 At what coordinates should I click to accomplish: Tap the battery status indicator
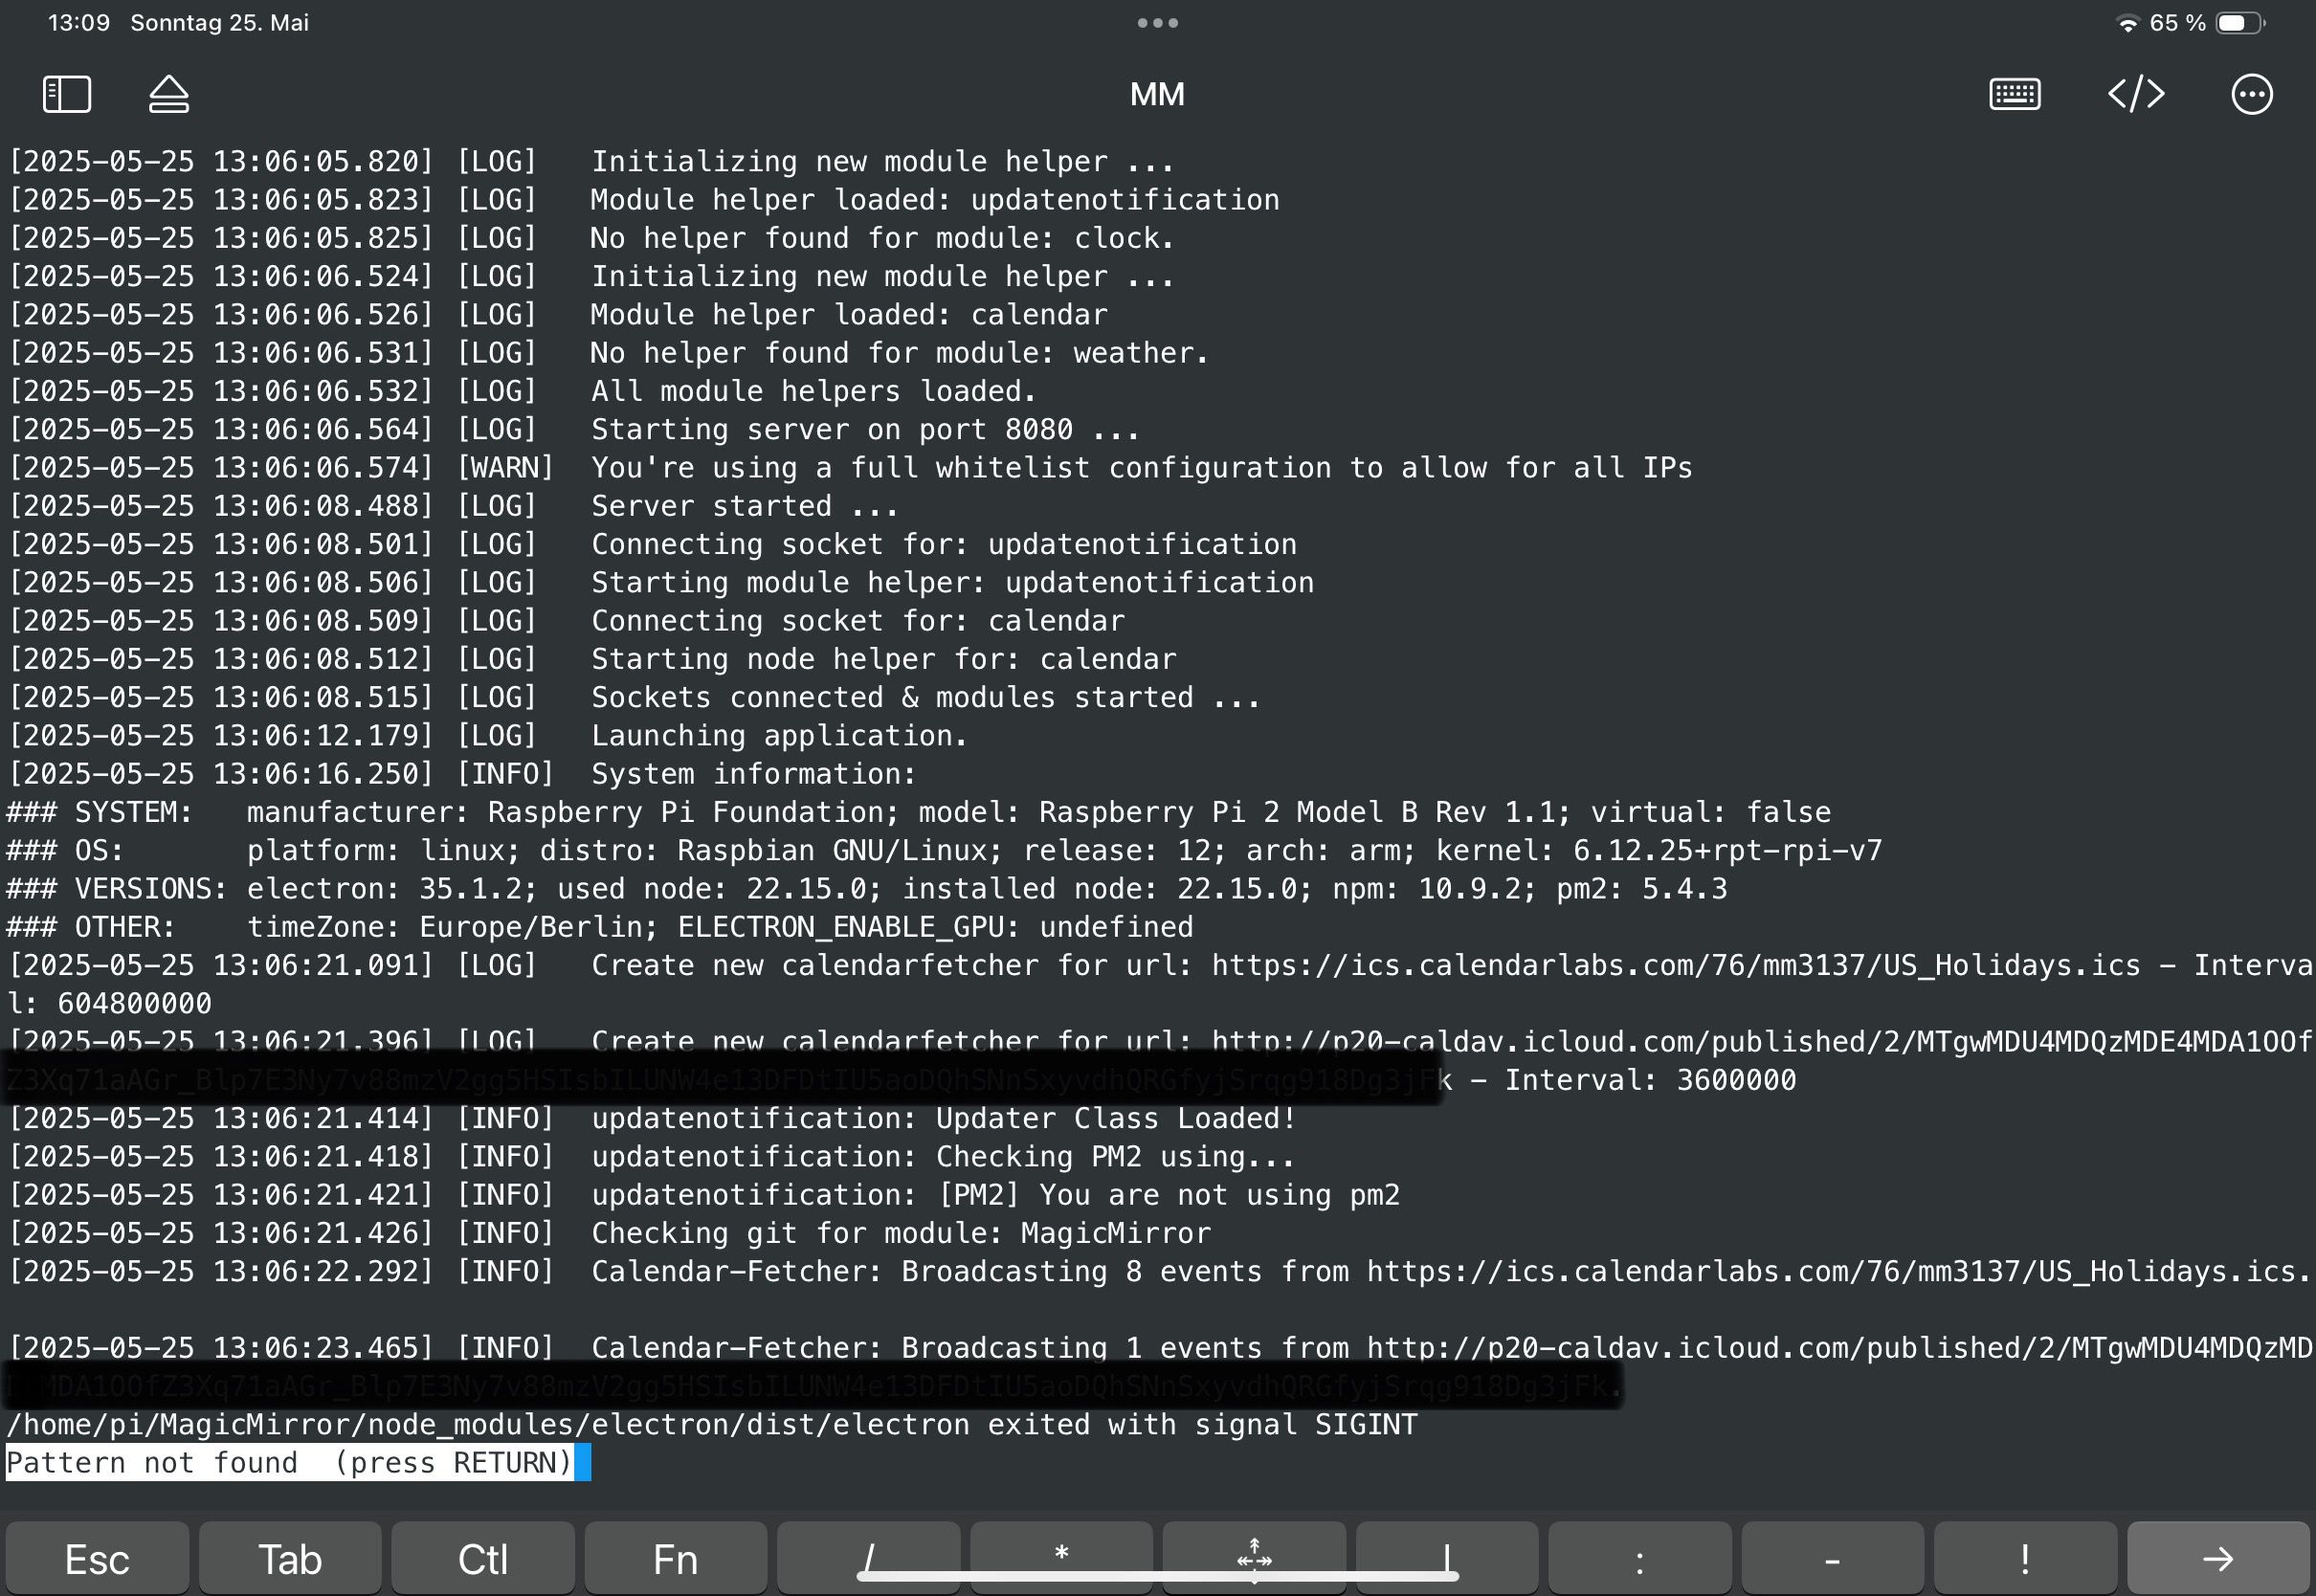tap(2240, 23)
